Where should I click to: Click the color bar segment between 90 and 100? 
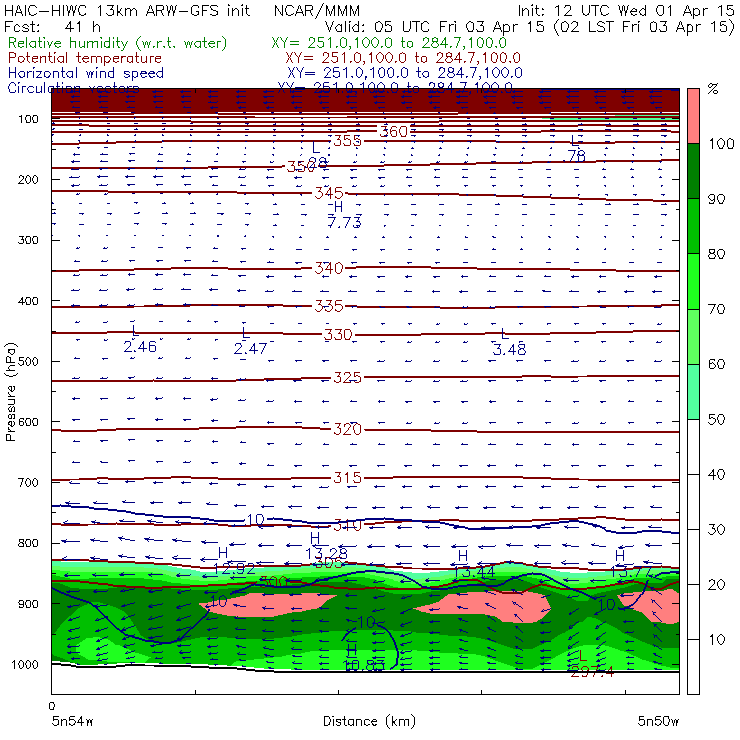pyautogui.click(x=693, y=171)
